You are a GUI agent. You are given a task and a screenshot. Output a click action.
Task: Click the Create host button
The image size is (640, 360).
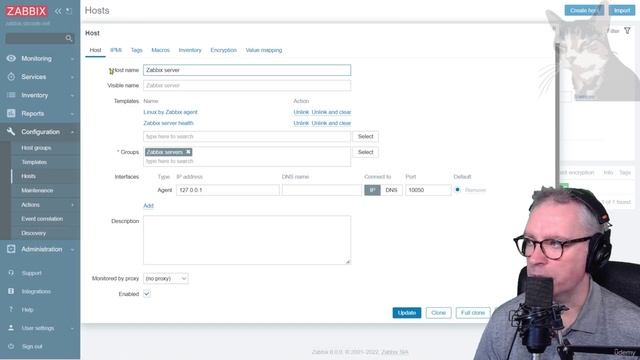(584, 11)
